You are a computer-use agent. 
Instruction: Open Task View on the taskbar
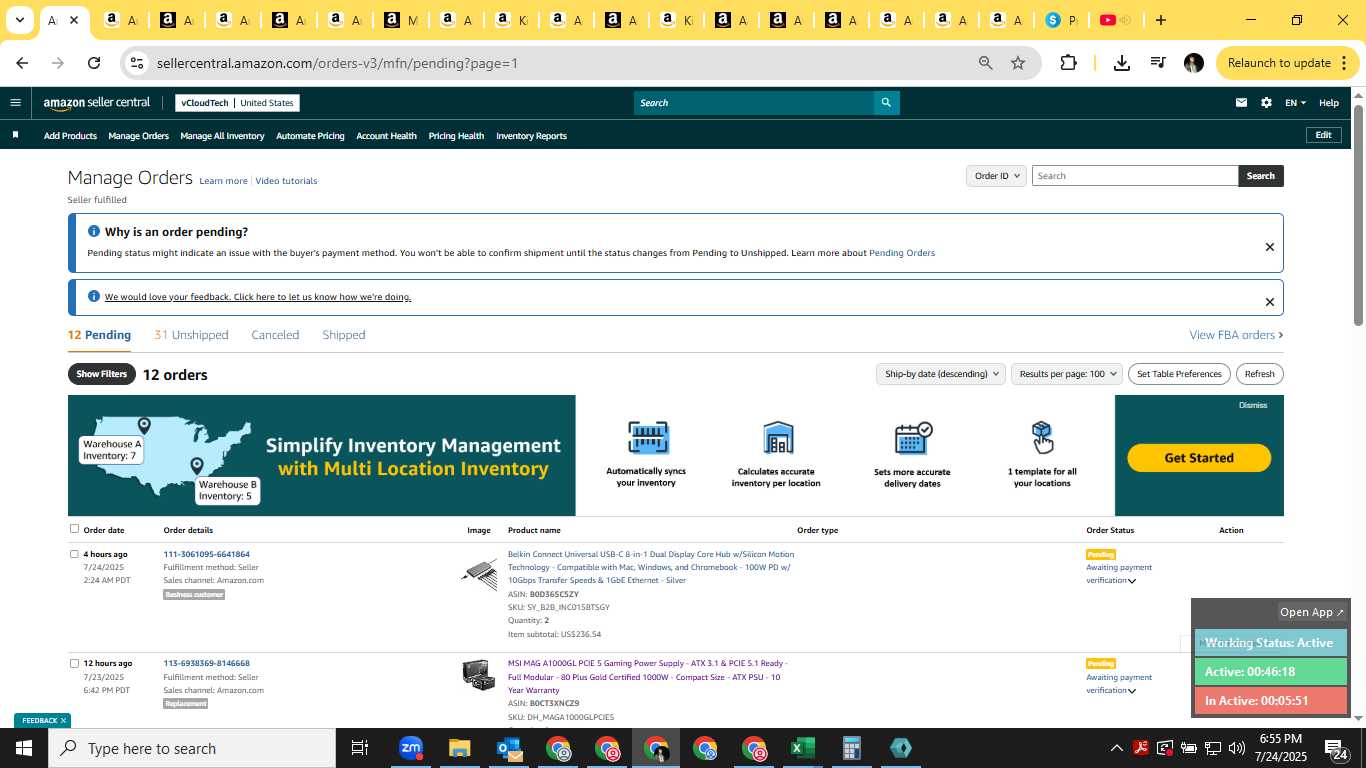[360, 748]
